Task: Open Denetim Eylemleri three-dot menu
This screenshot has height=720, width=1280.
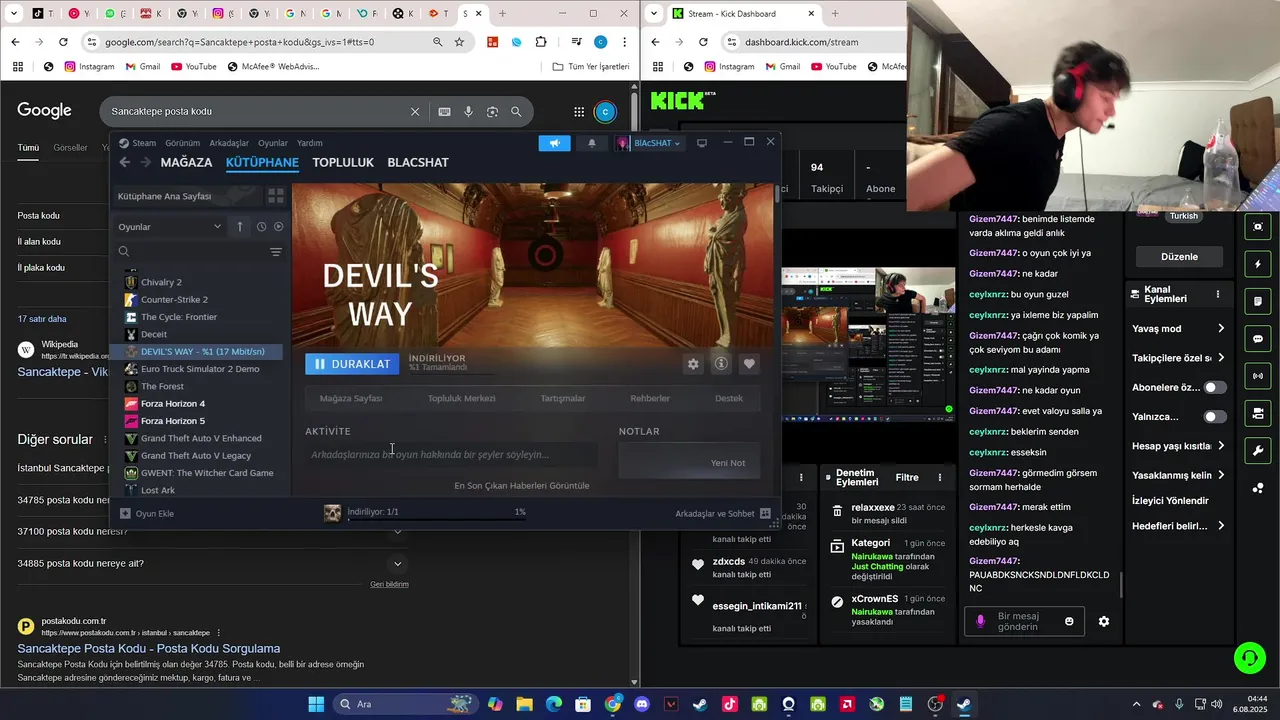Action: 939,478
